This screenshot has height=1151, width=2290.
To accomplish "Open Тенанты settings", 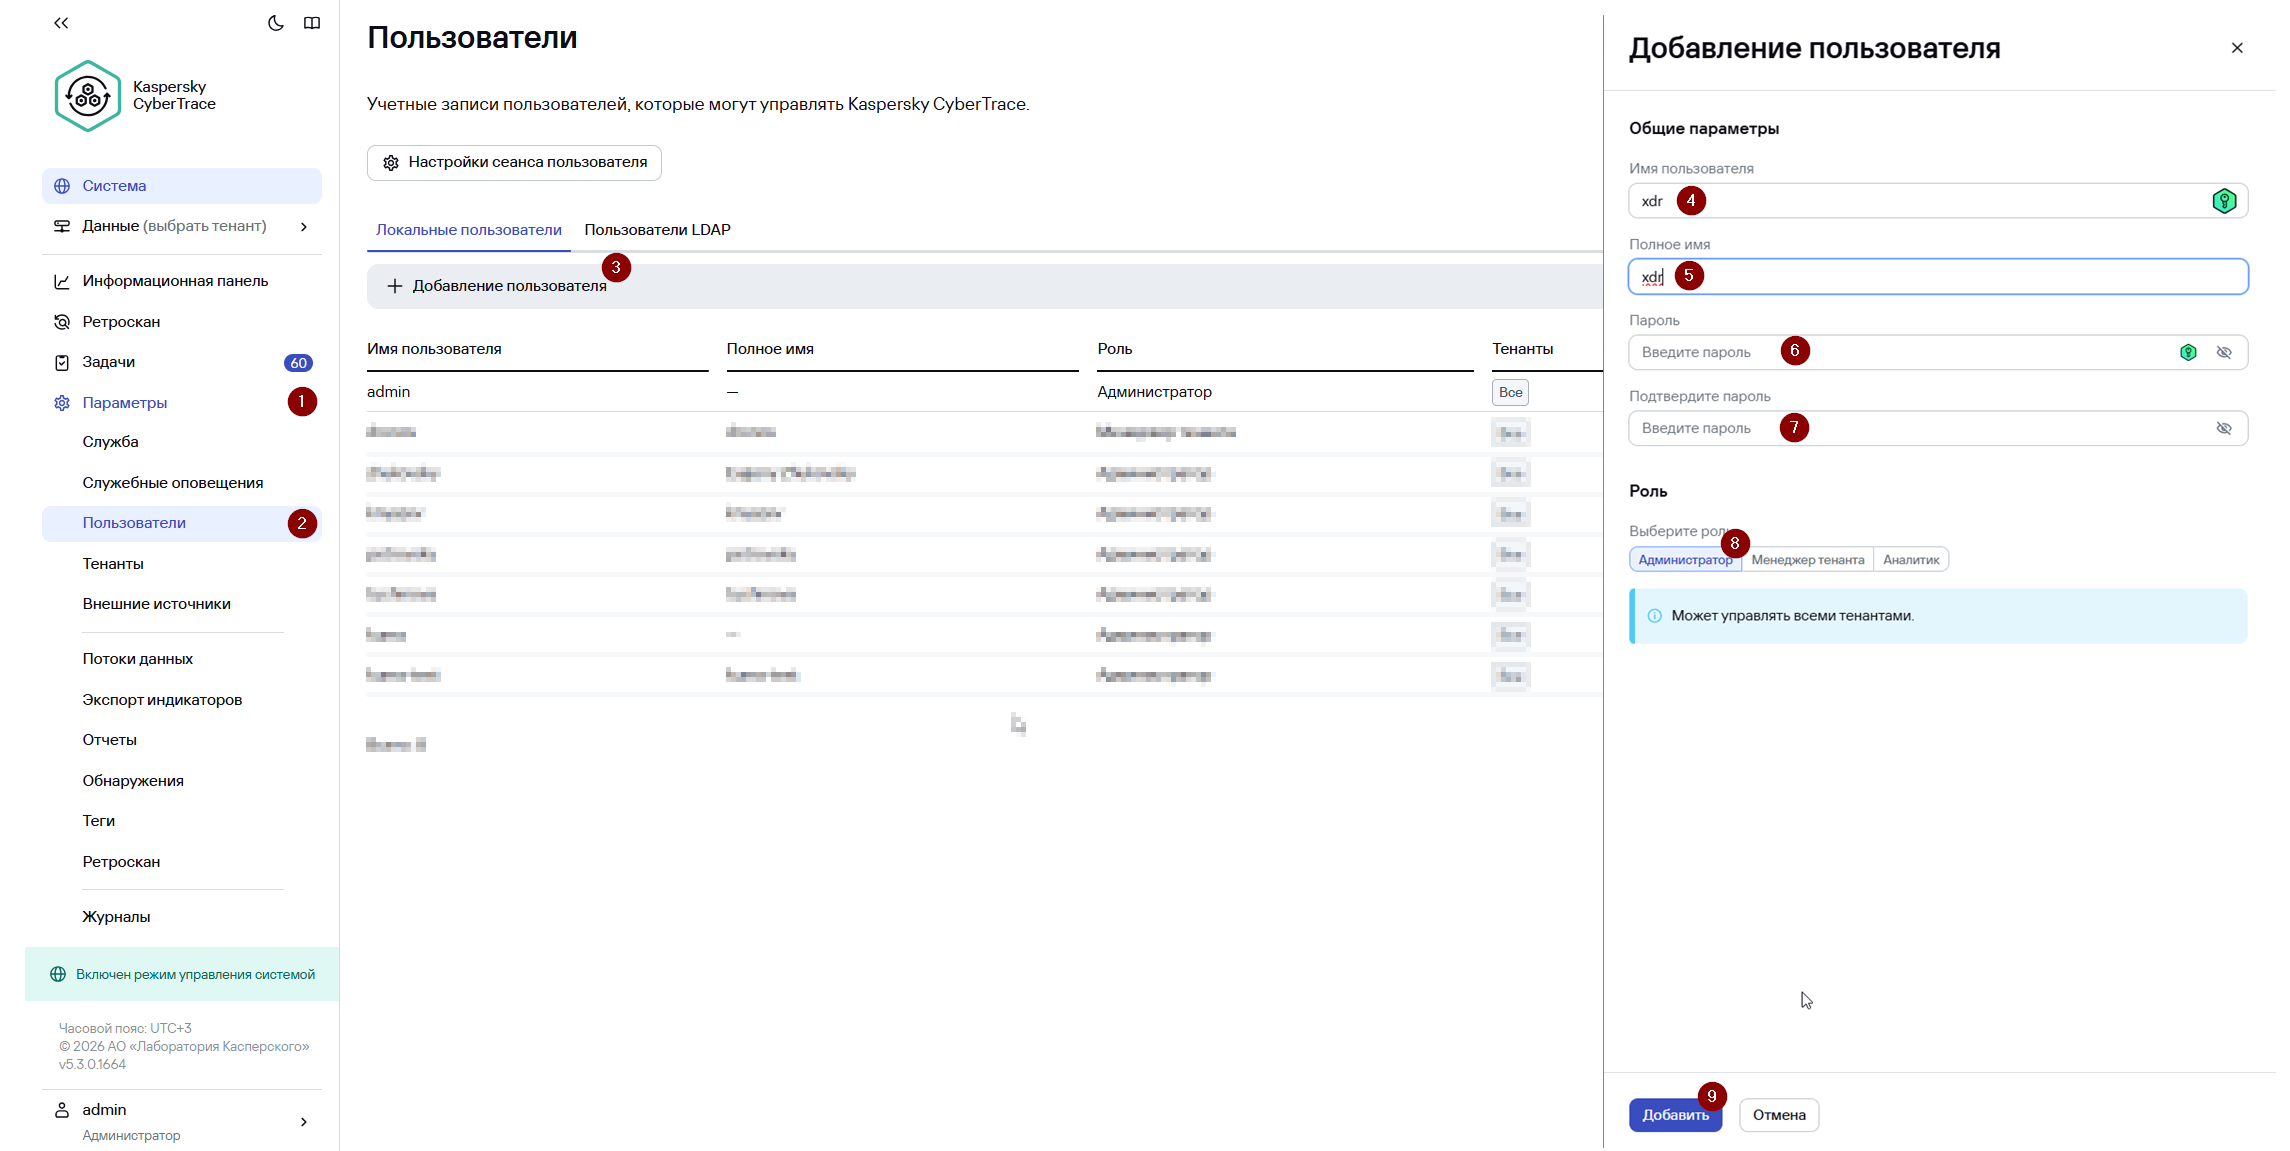I will click(113, 564).
